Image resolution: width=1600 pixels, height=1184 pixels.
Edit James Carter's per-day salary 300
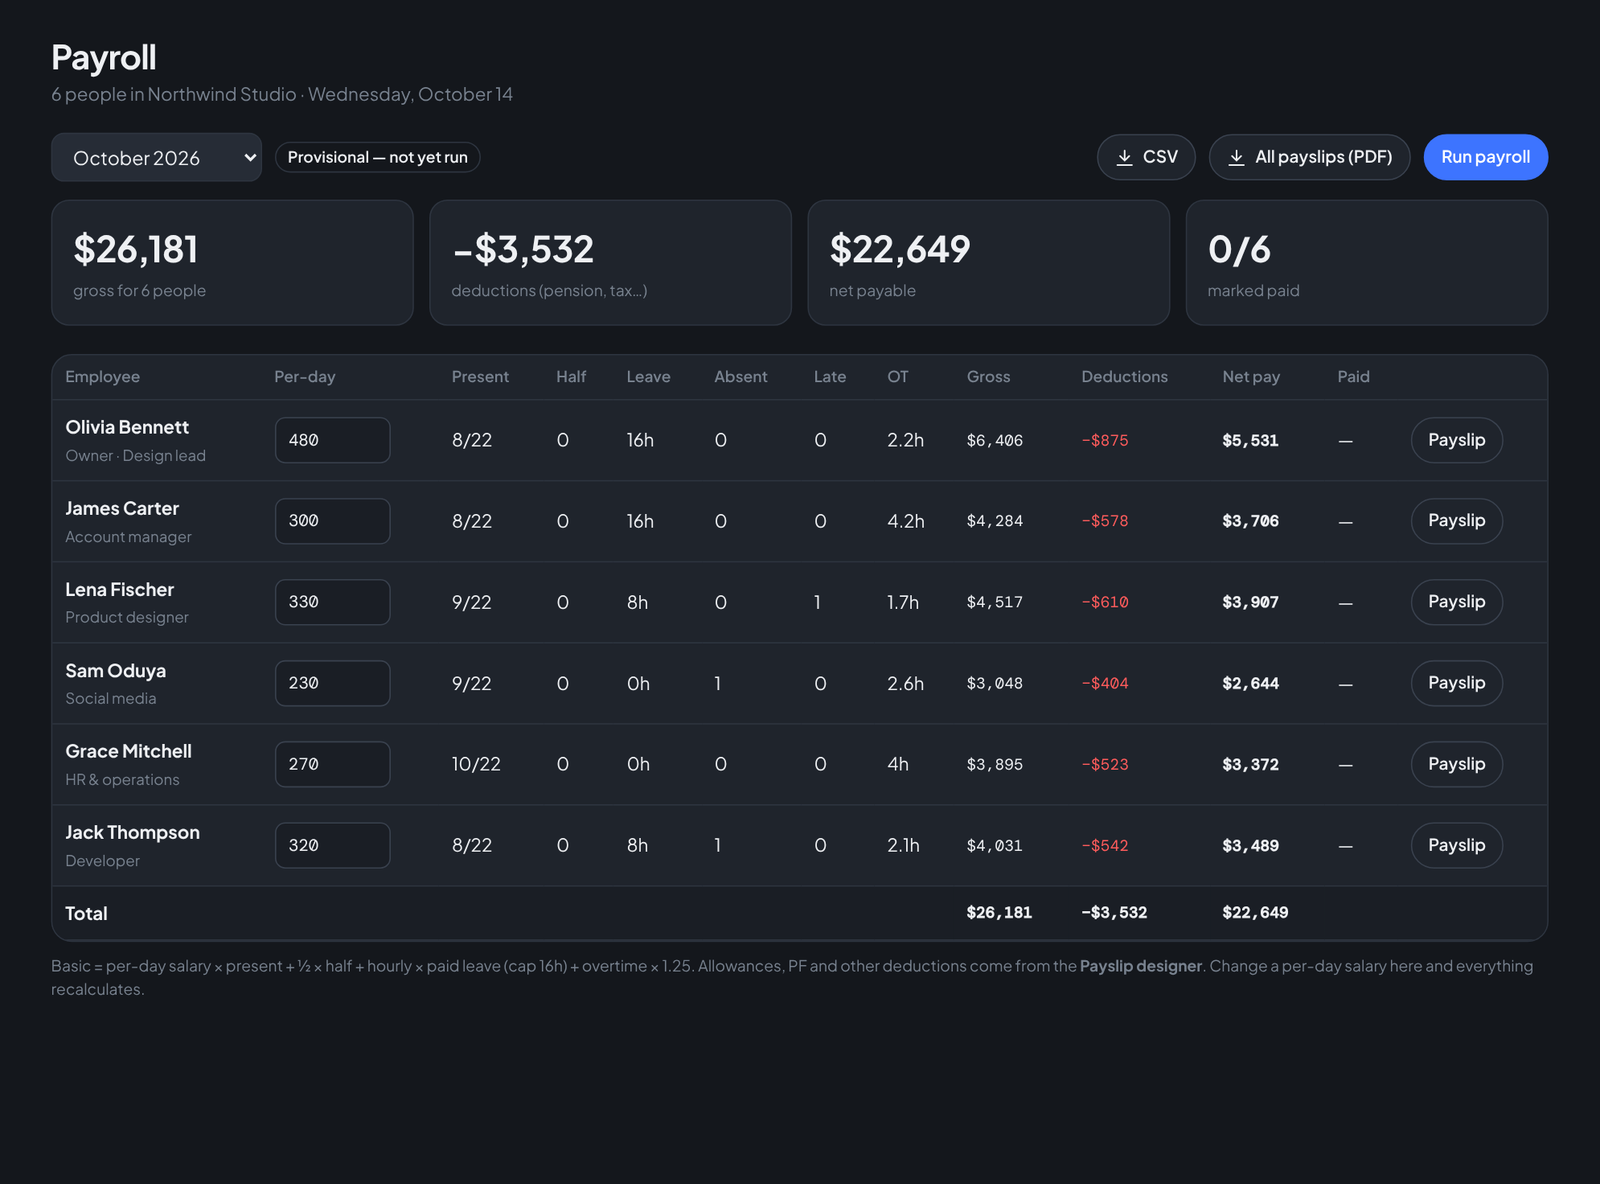click(x=332, y=521)
